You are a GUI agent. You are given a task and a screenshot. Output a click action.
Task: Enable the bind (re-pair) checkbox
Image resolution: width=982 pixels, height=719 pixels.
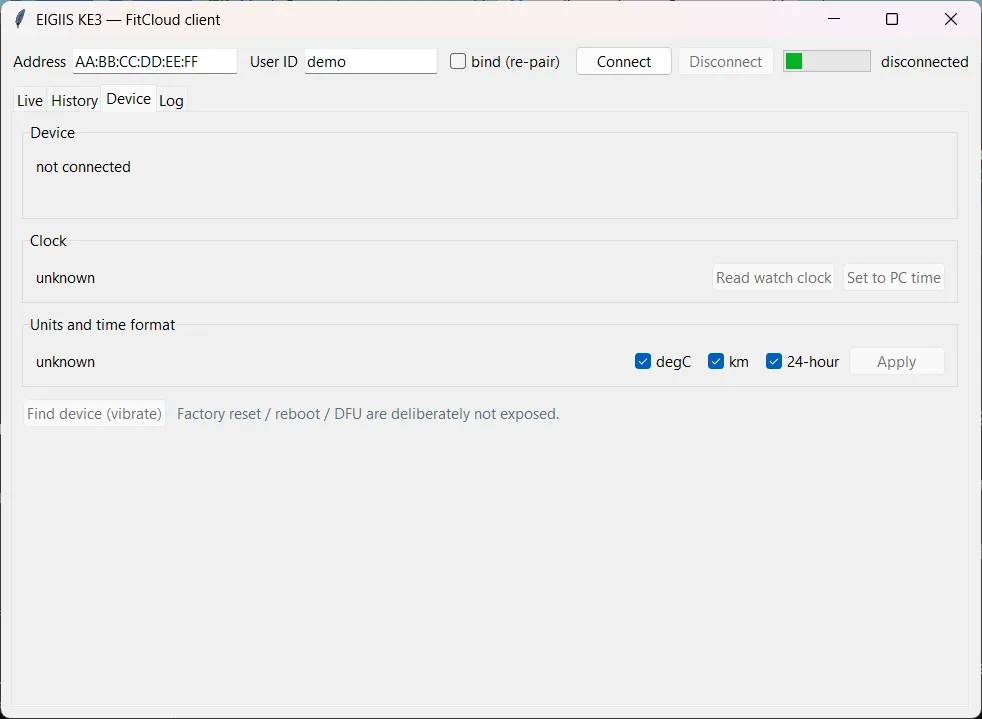tap(458, 61)
